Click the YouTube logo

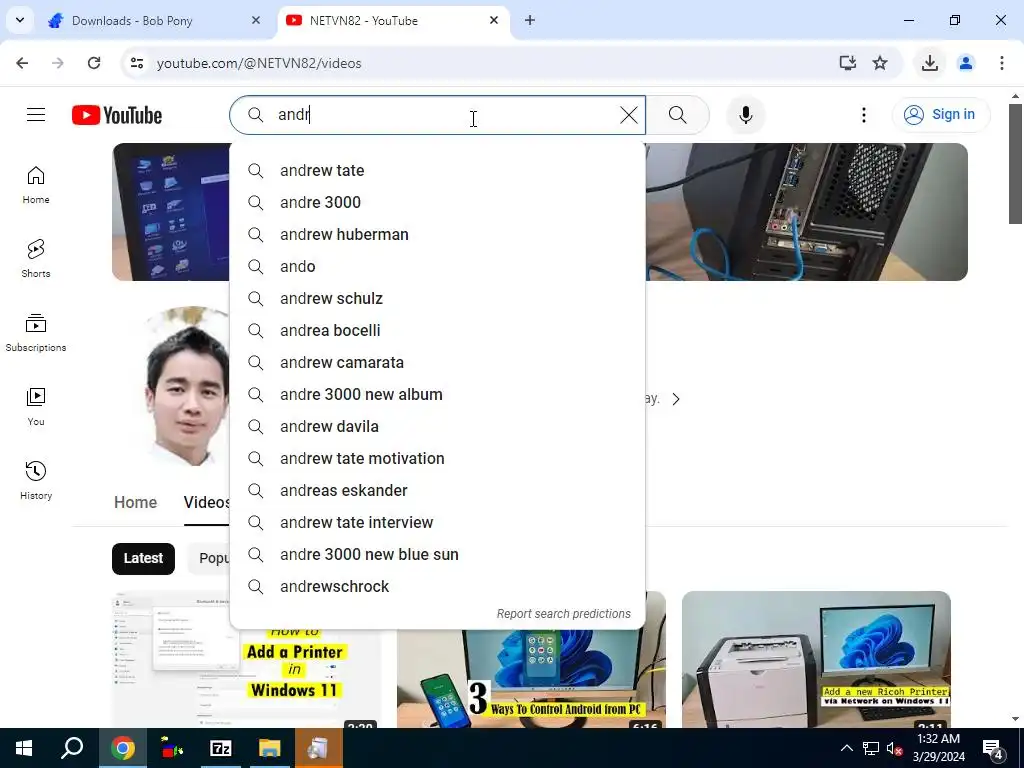coord(117,115)
